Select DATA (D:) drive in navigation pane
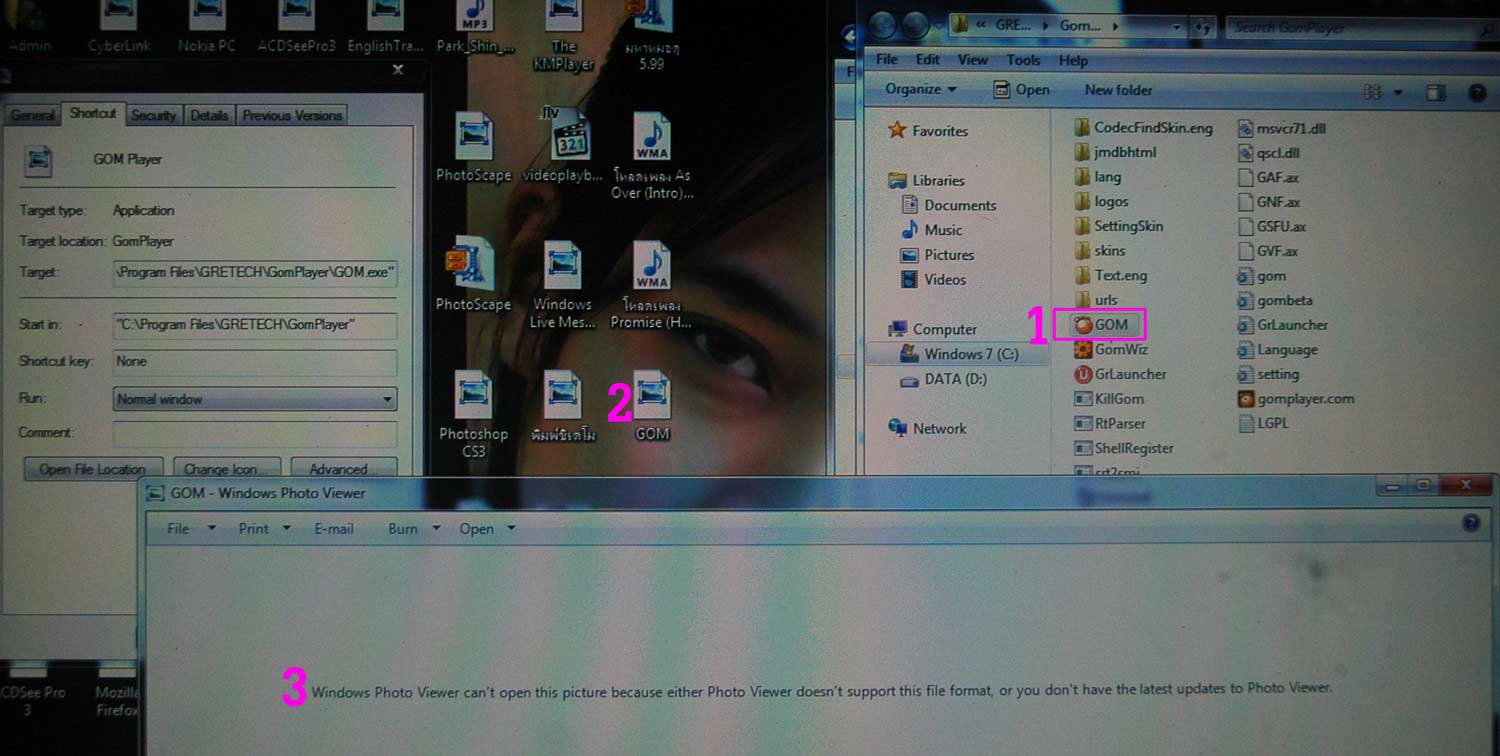 pos(943,379)
